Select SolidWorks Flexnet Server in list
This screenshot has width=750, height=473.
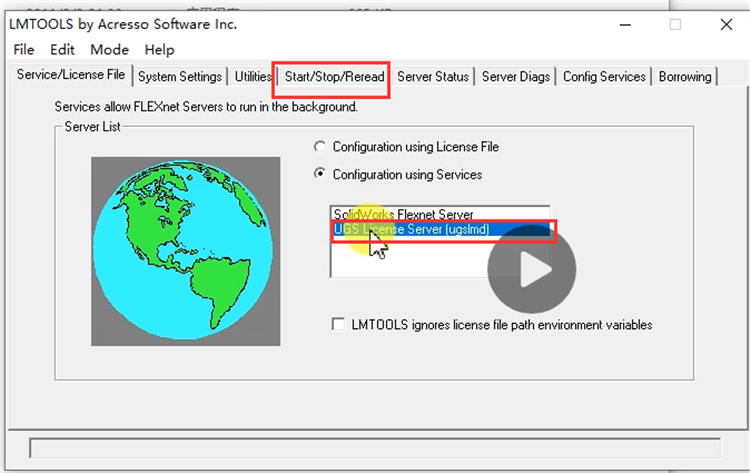[440, 214]
